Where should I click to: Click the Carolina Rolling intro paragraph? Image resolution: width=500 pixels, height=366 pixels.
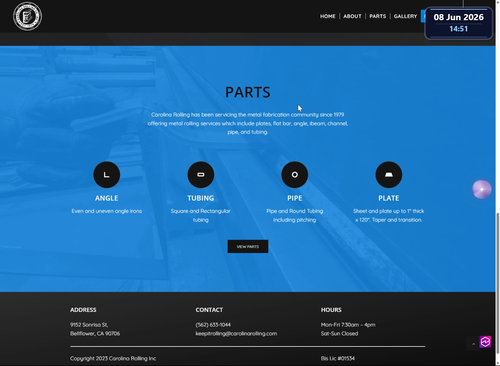tap(248, 123)
